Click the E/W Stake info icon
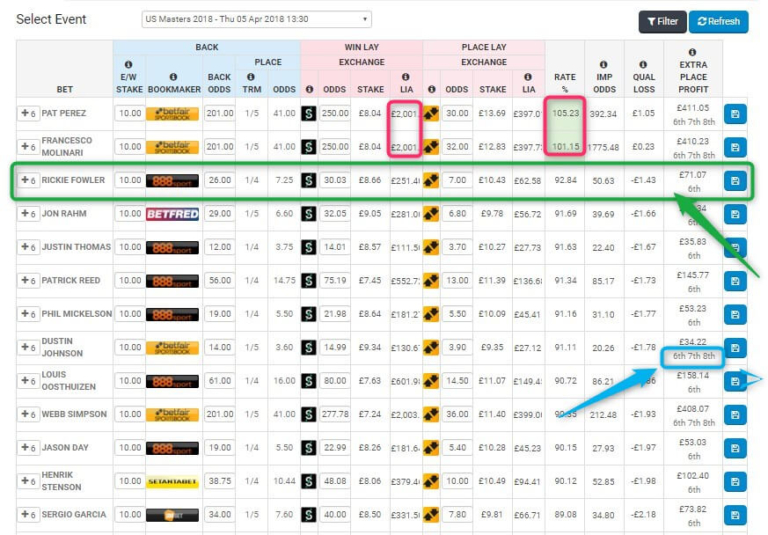The image size is (768, 535). coord(128,65)
